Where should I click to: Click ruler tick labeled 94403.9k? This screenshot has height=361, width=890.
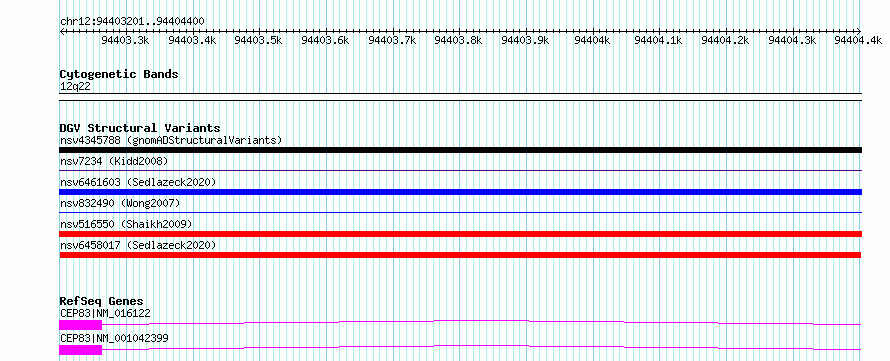coord(526,40)
